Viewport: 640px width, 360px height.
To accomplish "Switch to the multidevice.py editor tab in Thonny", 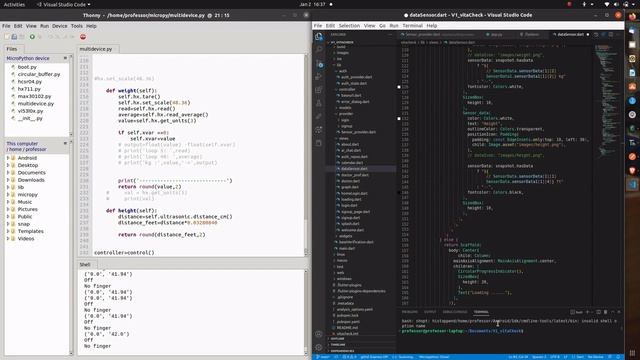I will pos(96,49).
